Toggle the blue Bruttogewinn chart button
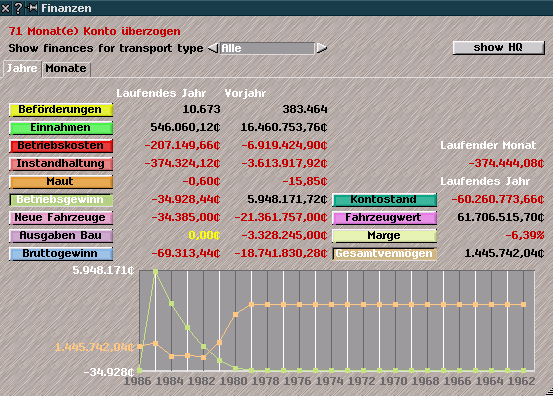The width and height of the screenshot is (553, 396). 61,254
